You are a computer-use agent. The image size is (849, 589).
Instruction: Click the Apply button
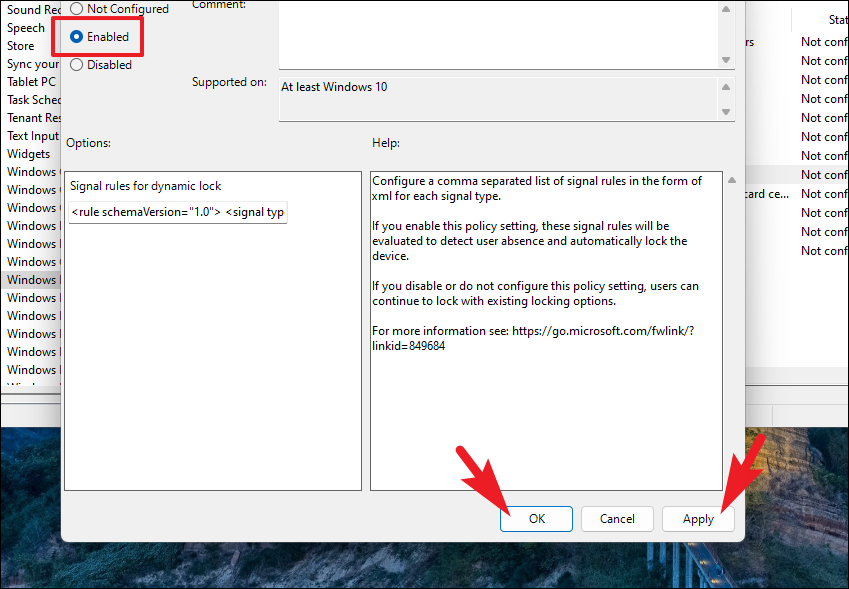pos(697,518)
